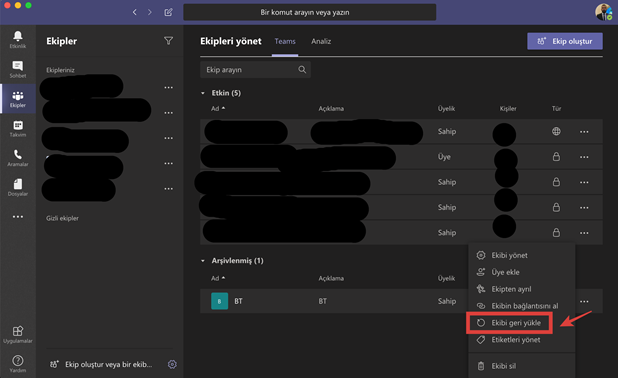
Task: Click the BT team name
Action: point(238,301)
